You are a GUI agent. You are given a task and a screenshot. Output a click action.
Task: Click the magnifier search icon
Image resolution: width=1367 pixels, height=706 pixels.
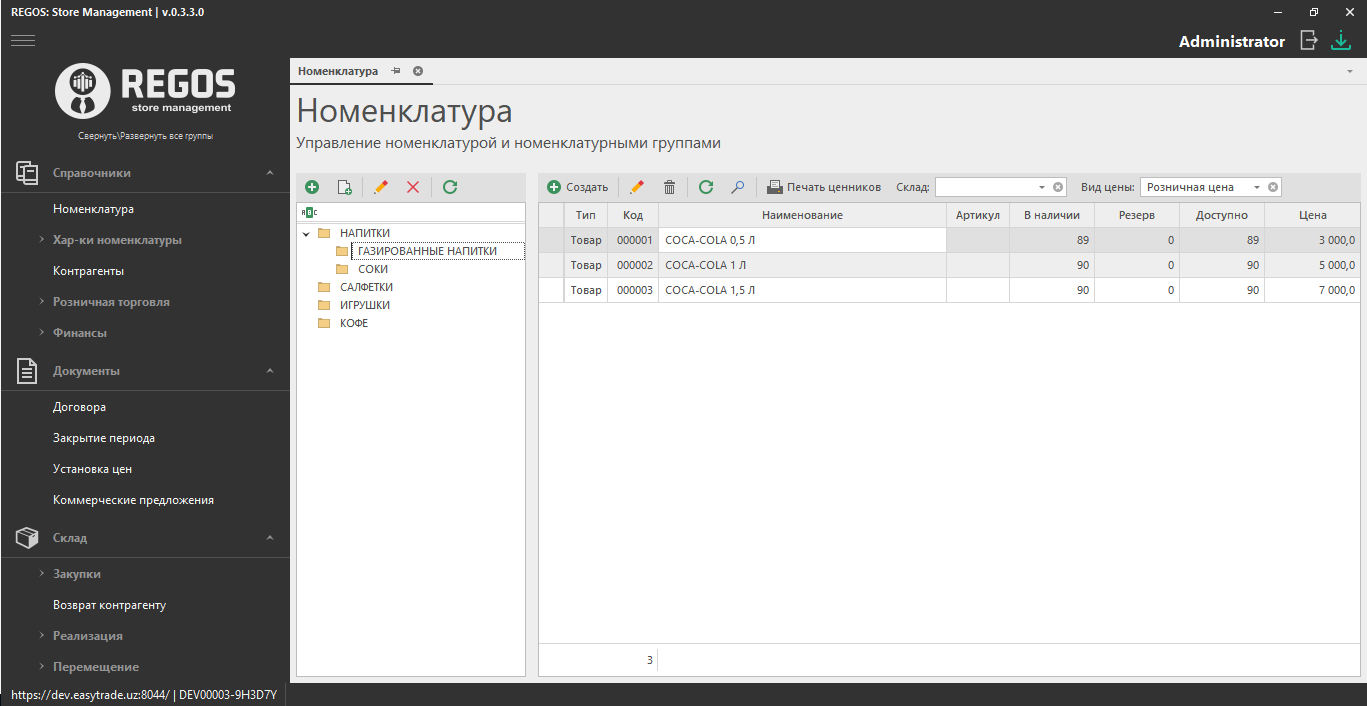click(738, 187)
